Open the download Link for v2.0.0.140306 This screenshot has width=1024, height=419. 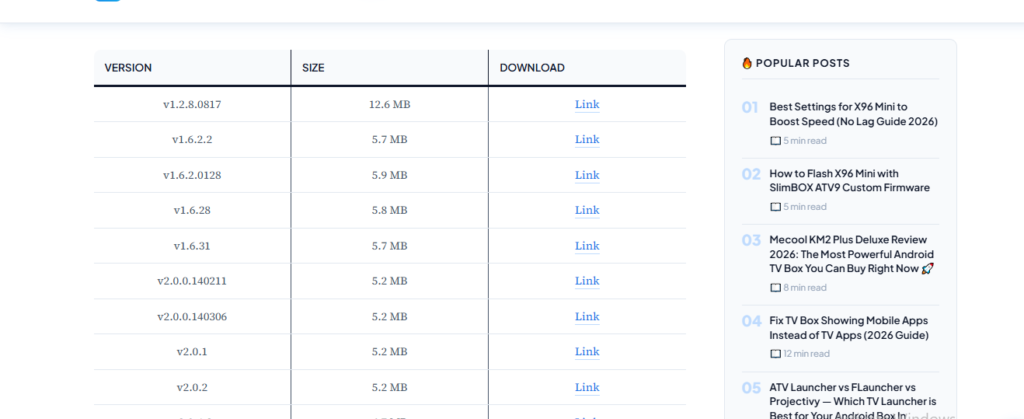(587, 317)
